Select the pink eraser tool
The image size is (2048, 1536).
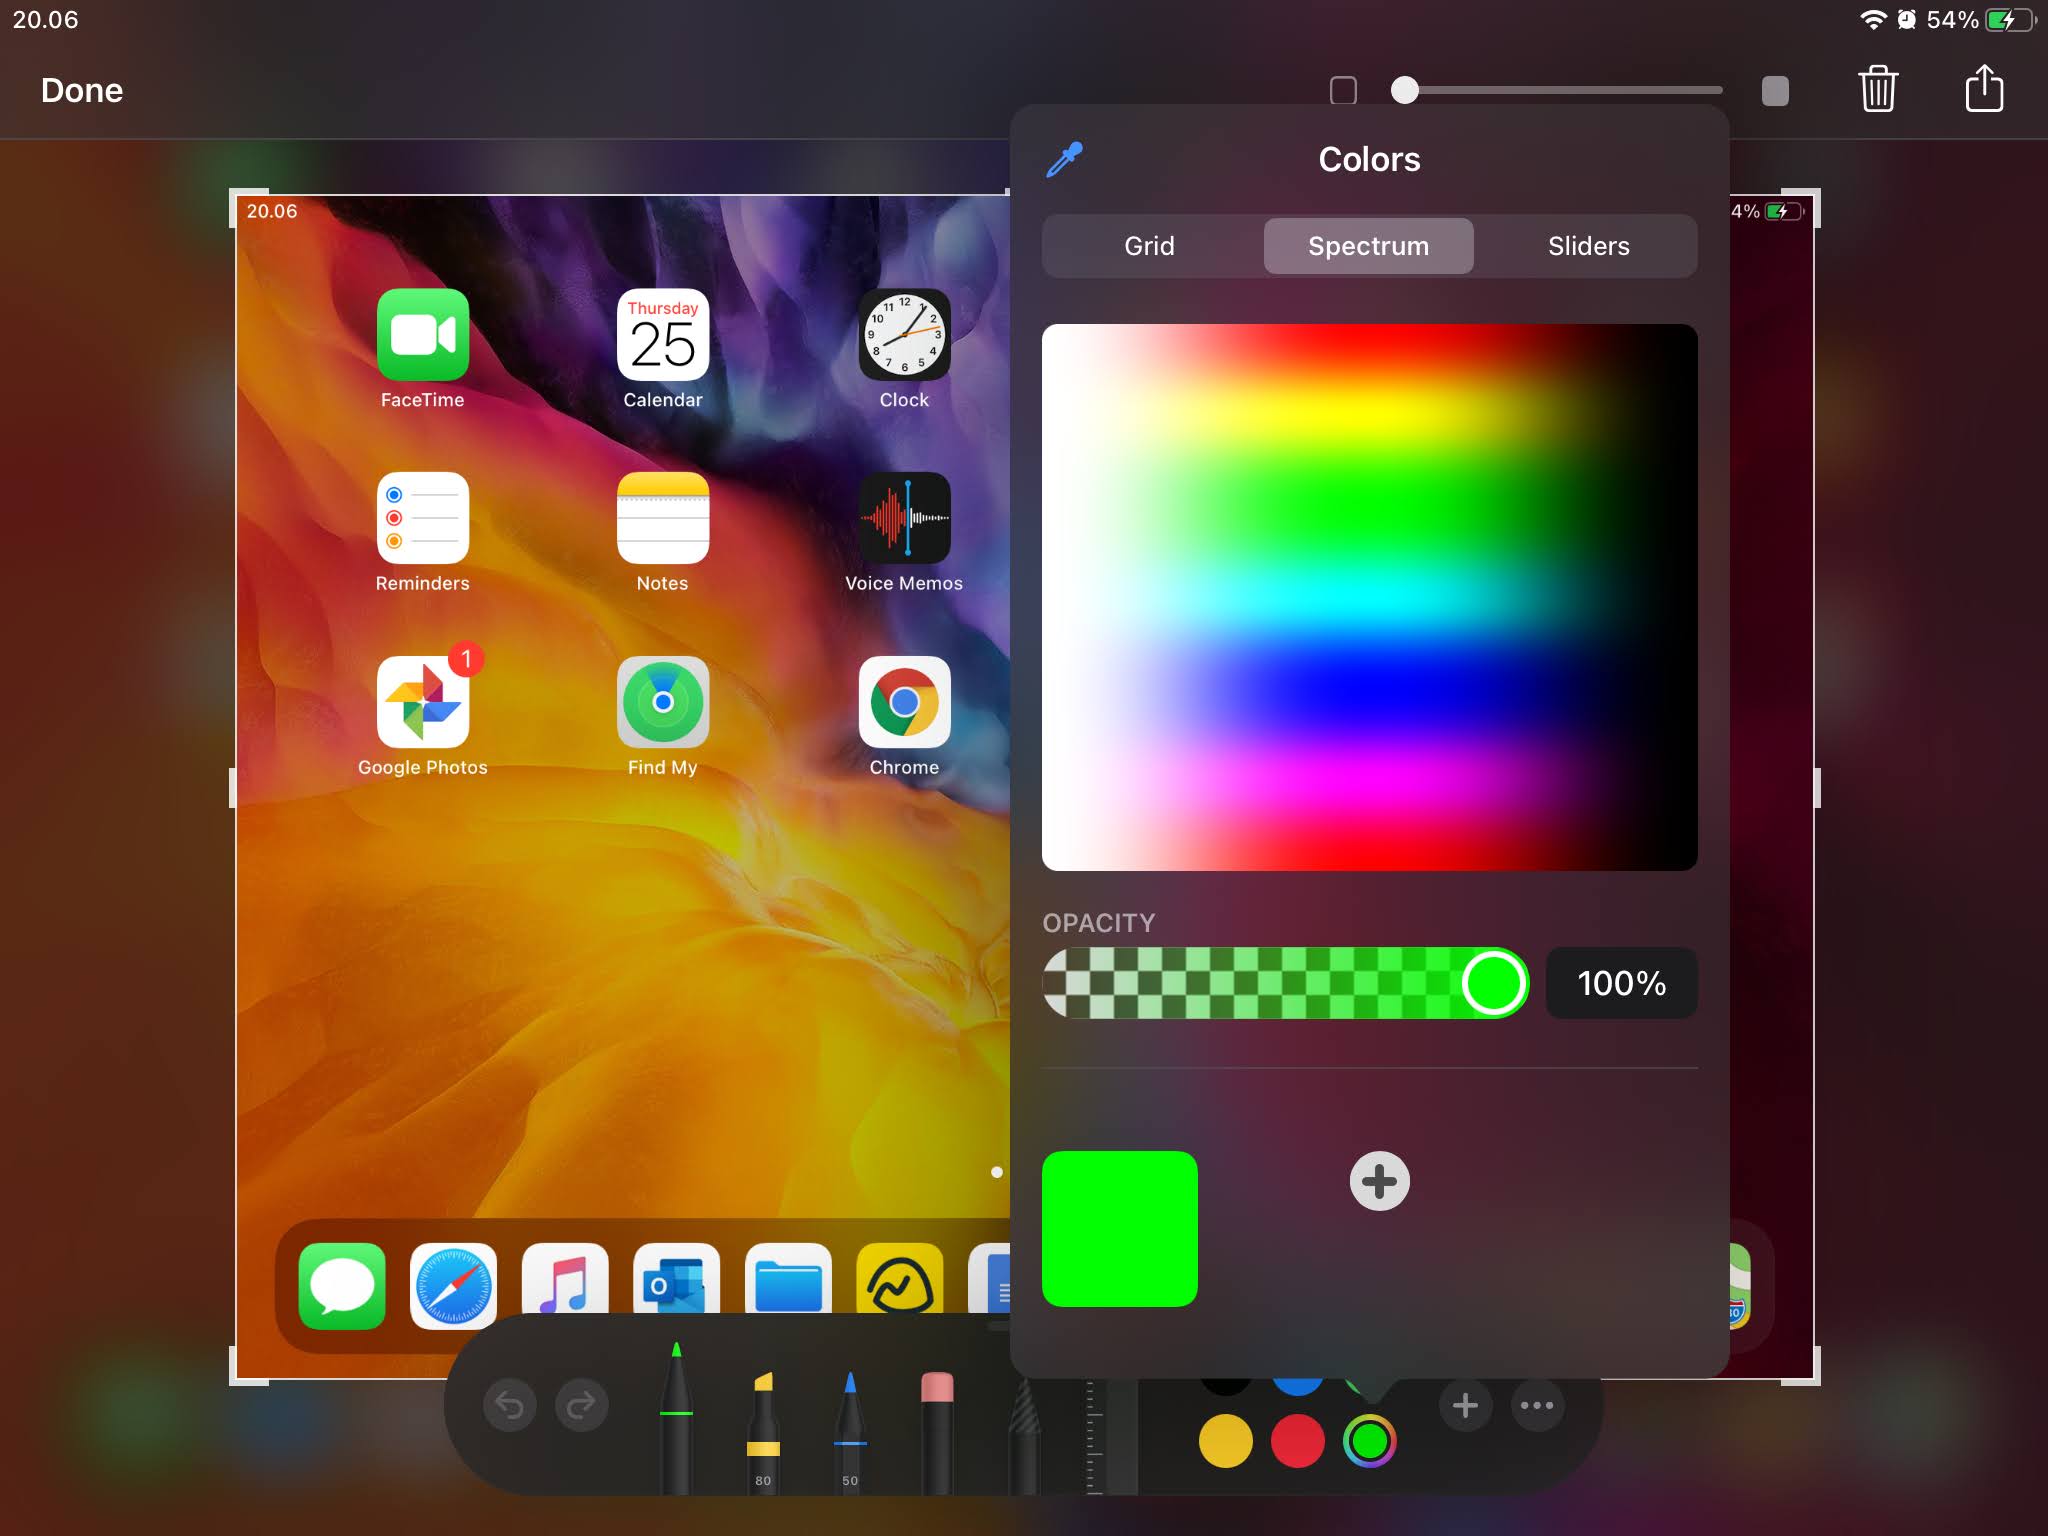[x=936, y=1427]
